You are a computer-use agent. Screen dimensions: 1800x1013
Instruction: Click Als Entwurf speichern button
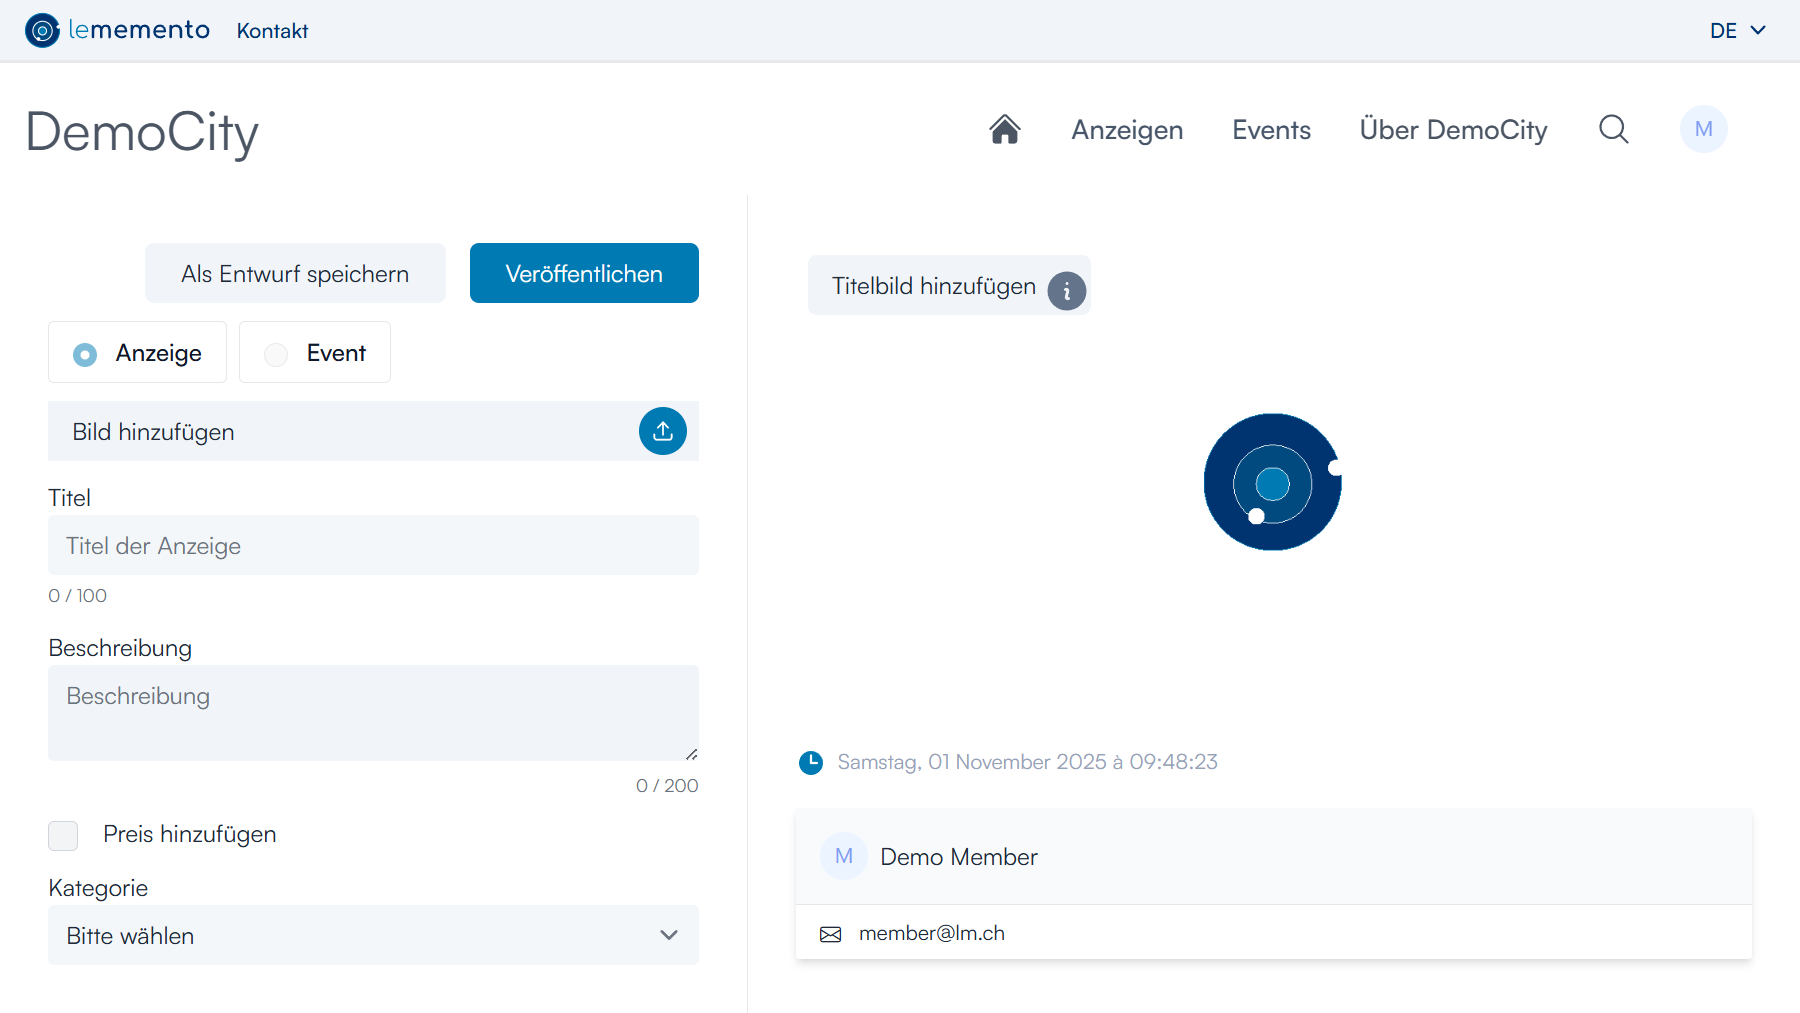pyautogui.click(x=295, y=273)
